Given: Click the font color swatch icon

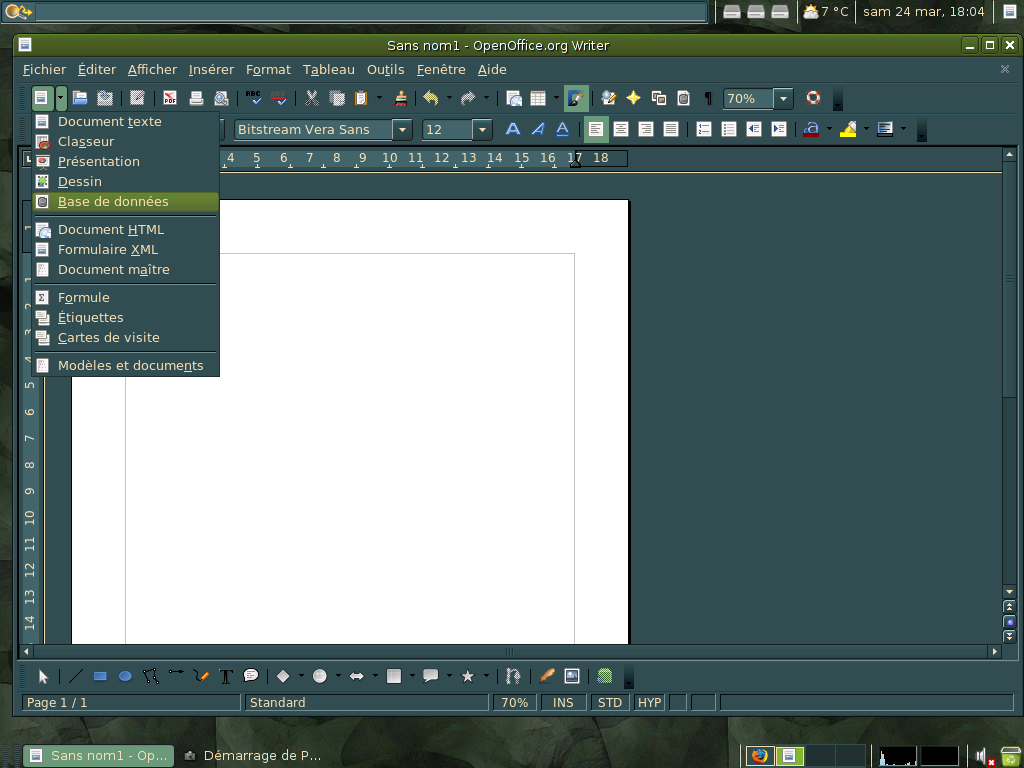Looking at the screenshot, I should pyautogui.click(x=810, y=129).
